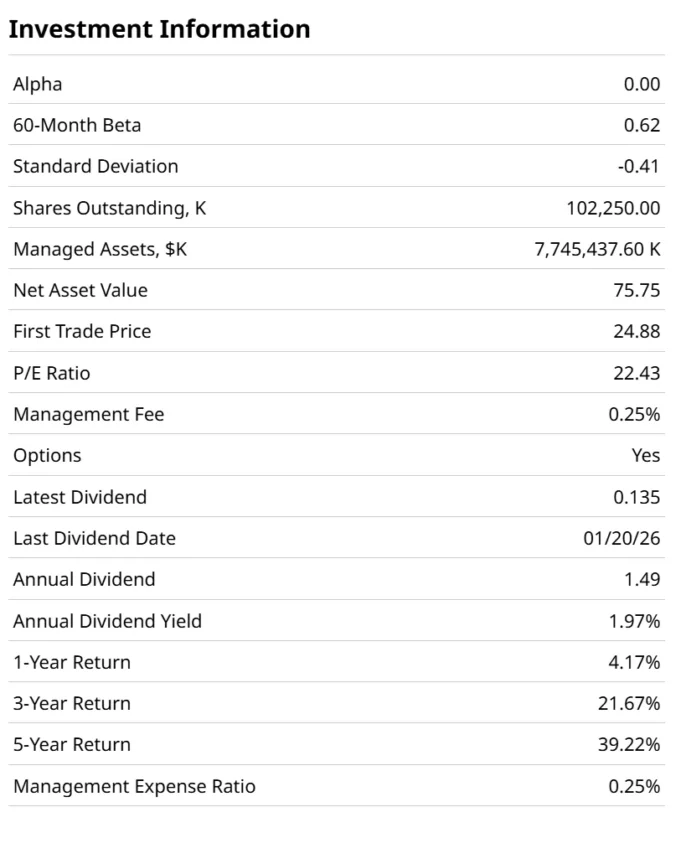Image resolution: width=681 pixels, height=864 pixels.
Task: Select the Managed Assets, $K label
Action: coord(99,249)
